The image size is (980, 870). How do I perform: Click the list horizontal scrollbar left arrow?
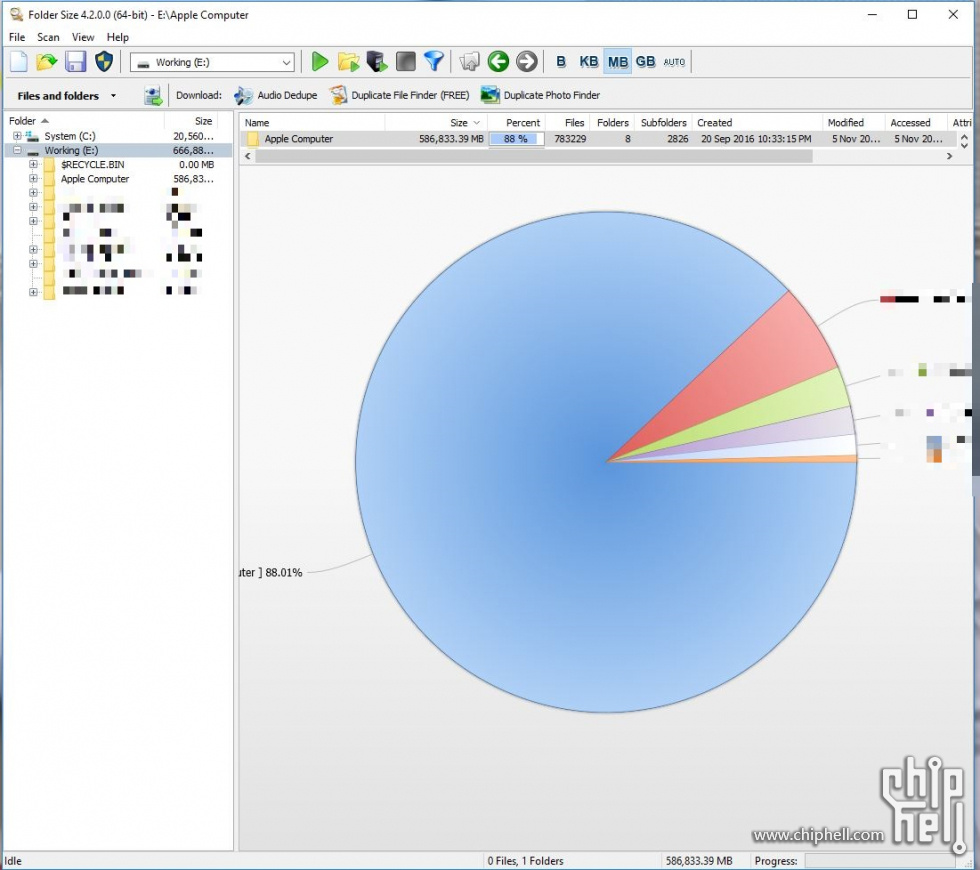248,156
